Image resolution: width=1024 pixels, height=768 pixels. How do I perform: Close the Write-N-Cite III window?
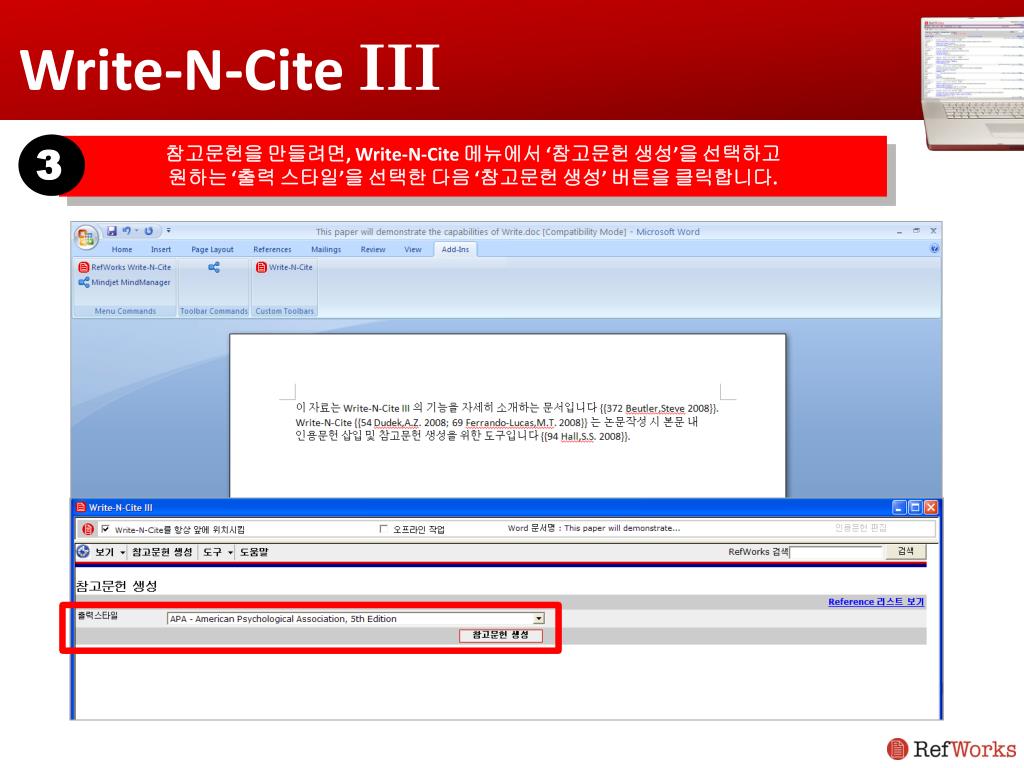point(931,507)
